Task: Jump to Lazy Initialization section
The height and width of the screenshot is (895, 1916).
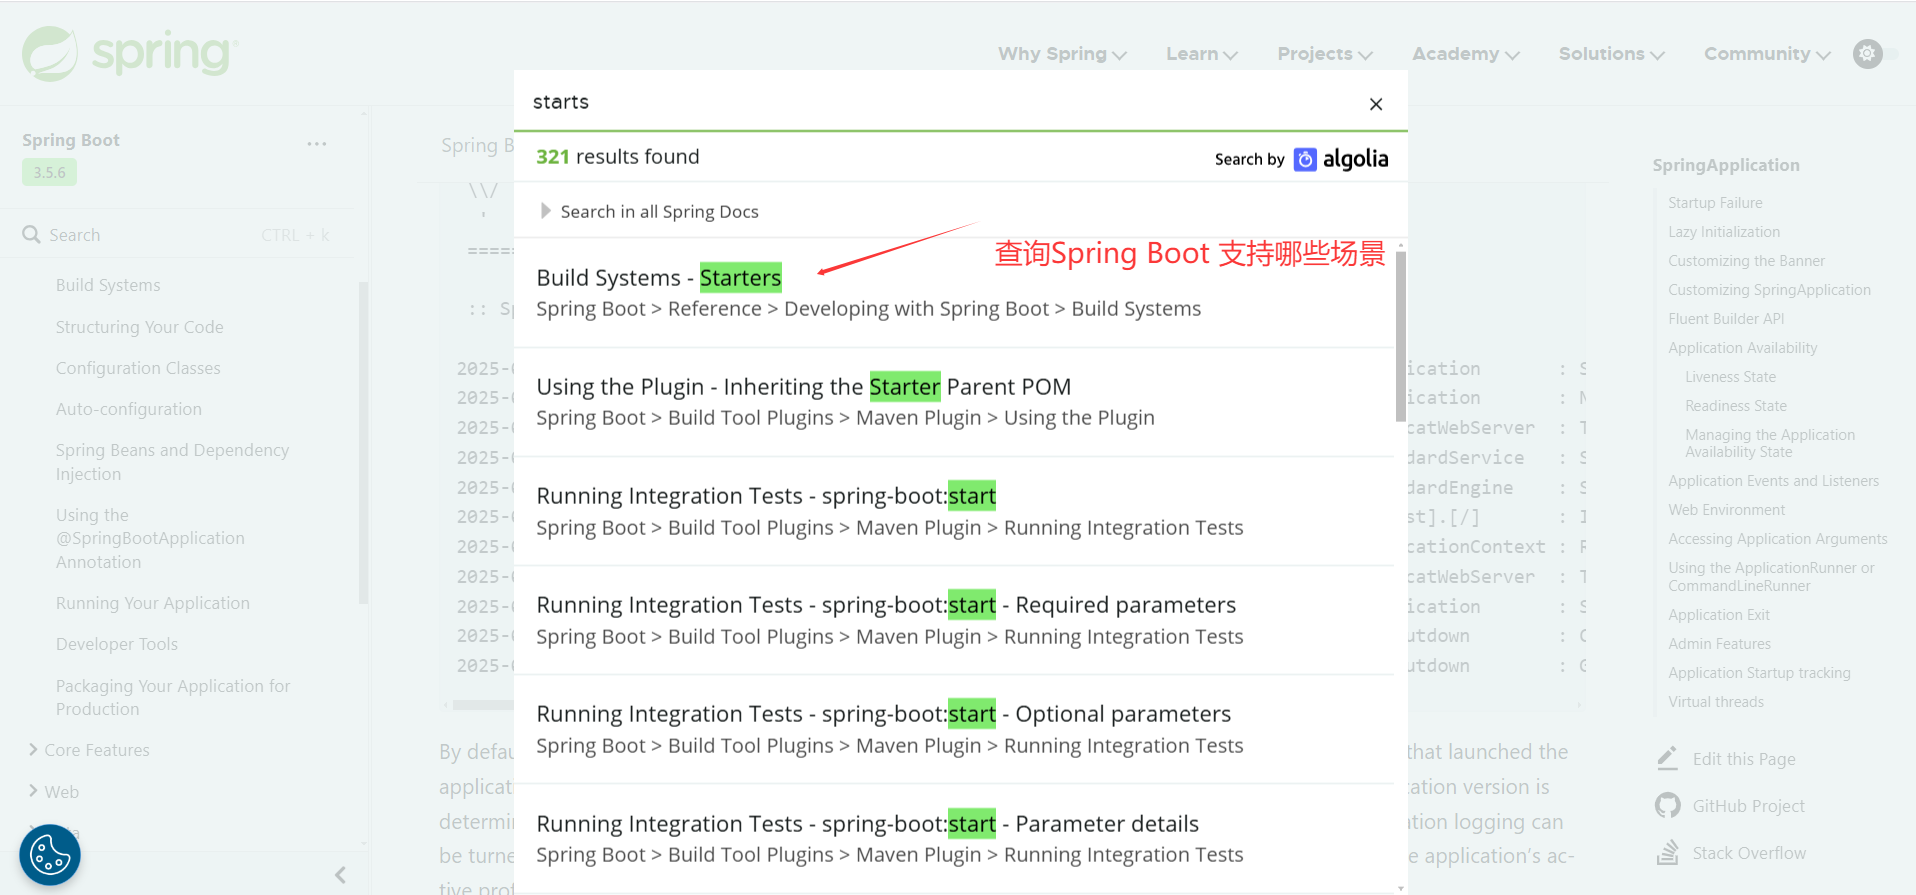Action: [x=1724, y=232]
